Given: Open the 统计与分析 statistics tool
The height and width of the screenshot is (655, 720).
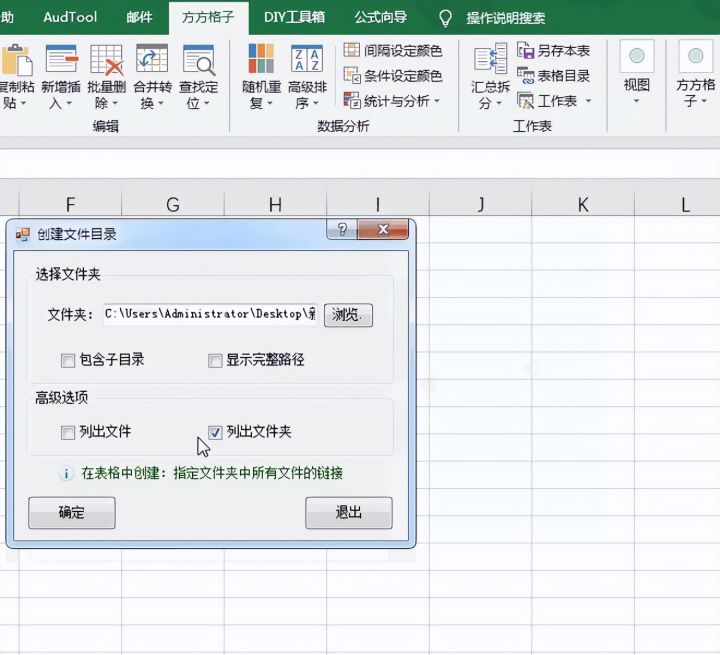Looking at the screenshot, I should tap(352, 100).
